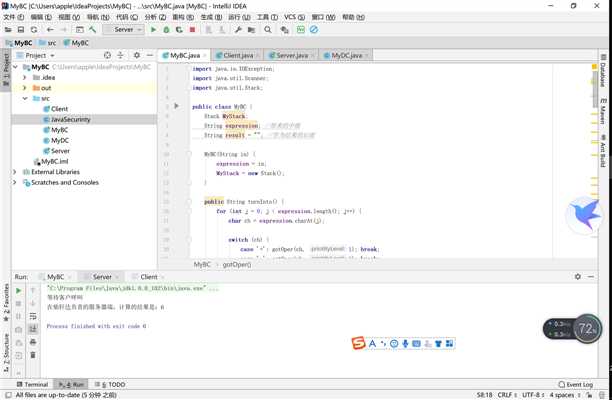612x400 pixels.
Task: Run with coverage from the toolbar
Action: [x=179, y=30]
